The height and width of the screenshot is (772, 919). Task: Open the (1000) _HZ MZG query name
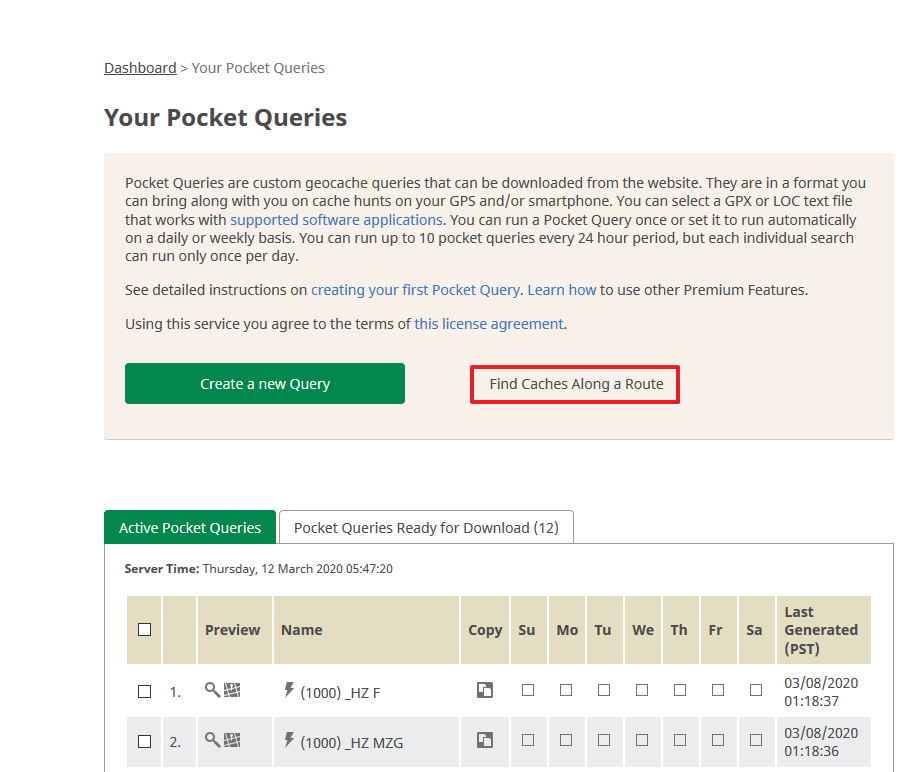tap(352, 743)
